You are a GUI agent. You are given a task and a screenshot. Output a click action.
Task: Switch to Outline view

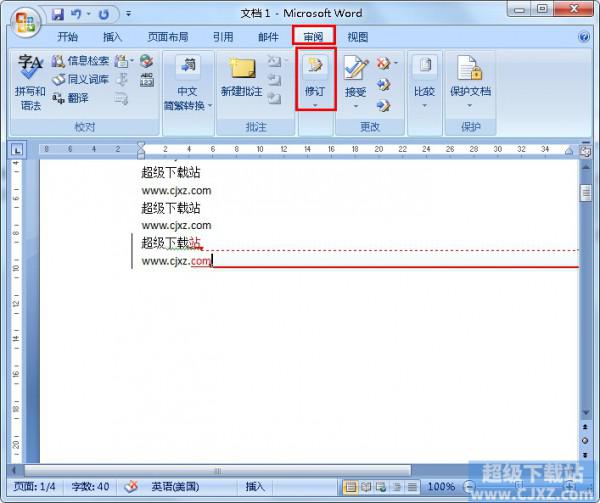397,487
